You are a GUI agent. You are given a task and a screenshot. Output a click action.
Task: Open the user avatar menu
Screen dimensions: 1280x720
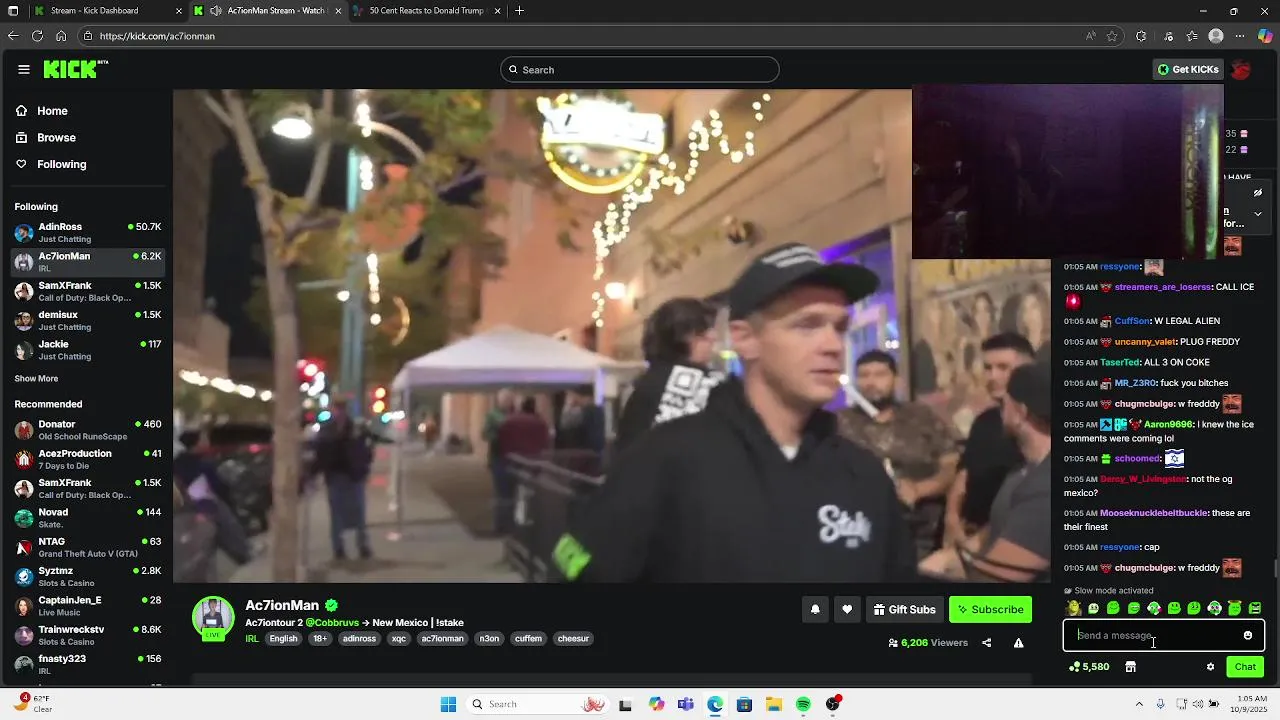[1241, 70]
